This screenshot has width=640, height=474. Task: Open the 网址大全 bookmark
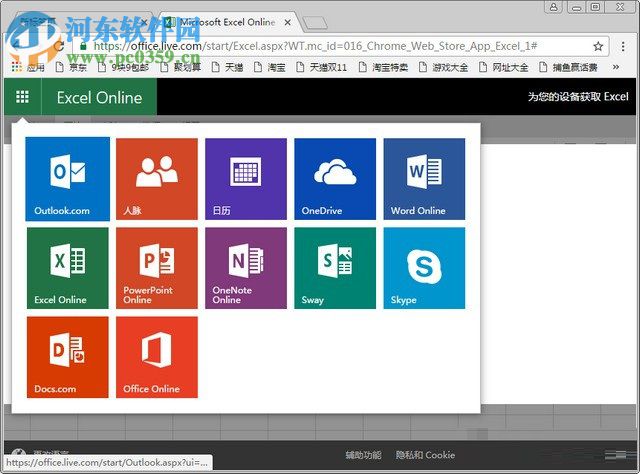pyautogui.click(x=503, y=67)
